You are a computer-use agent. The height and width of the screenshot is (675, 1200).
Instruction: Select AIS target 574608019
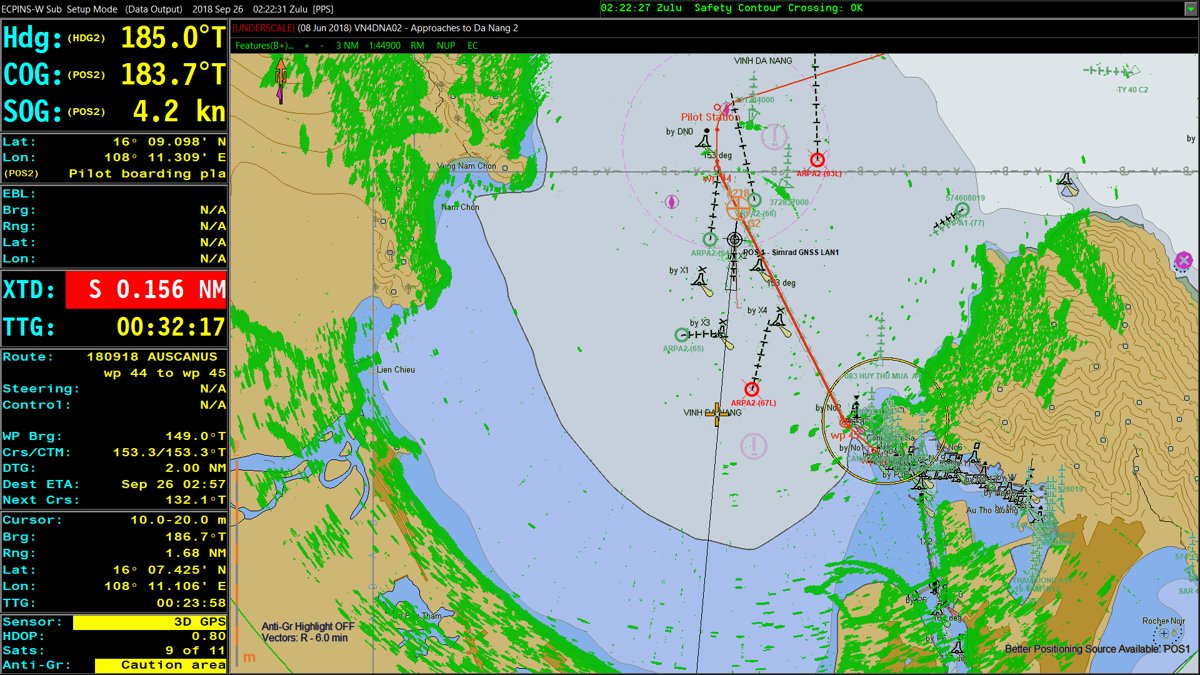962,210
